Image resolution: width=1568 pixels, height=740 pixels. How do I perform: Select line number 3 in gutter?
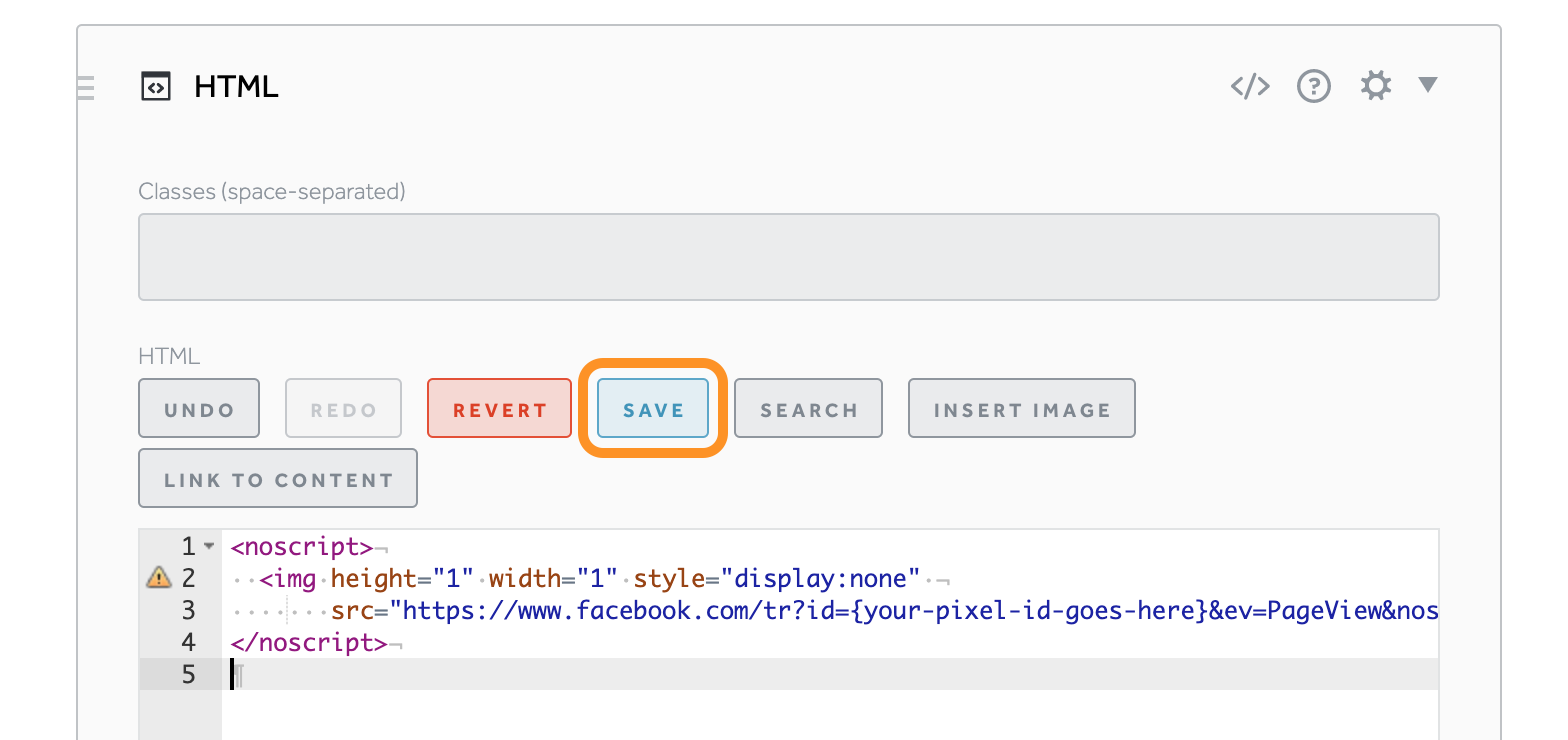coord(189,610)
